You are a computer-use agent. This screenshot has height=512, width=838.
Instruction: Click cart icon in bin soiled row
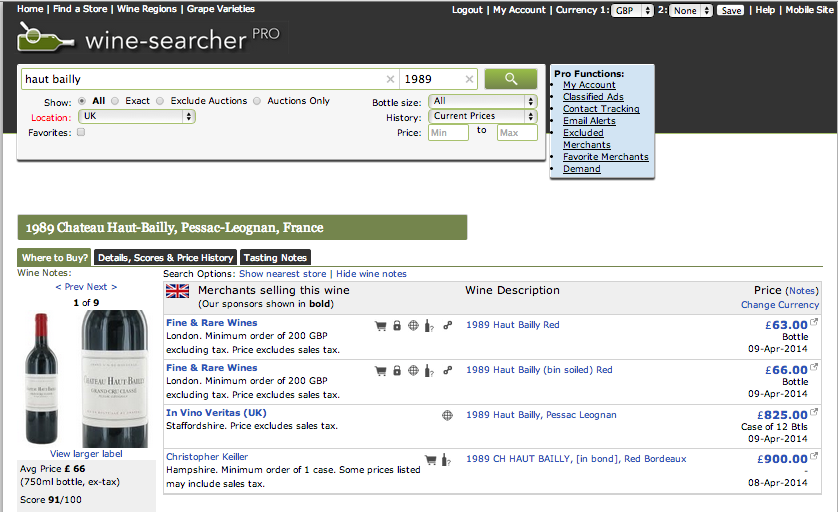click(x=381, y=370)
